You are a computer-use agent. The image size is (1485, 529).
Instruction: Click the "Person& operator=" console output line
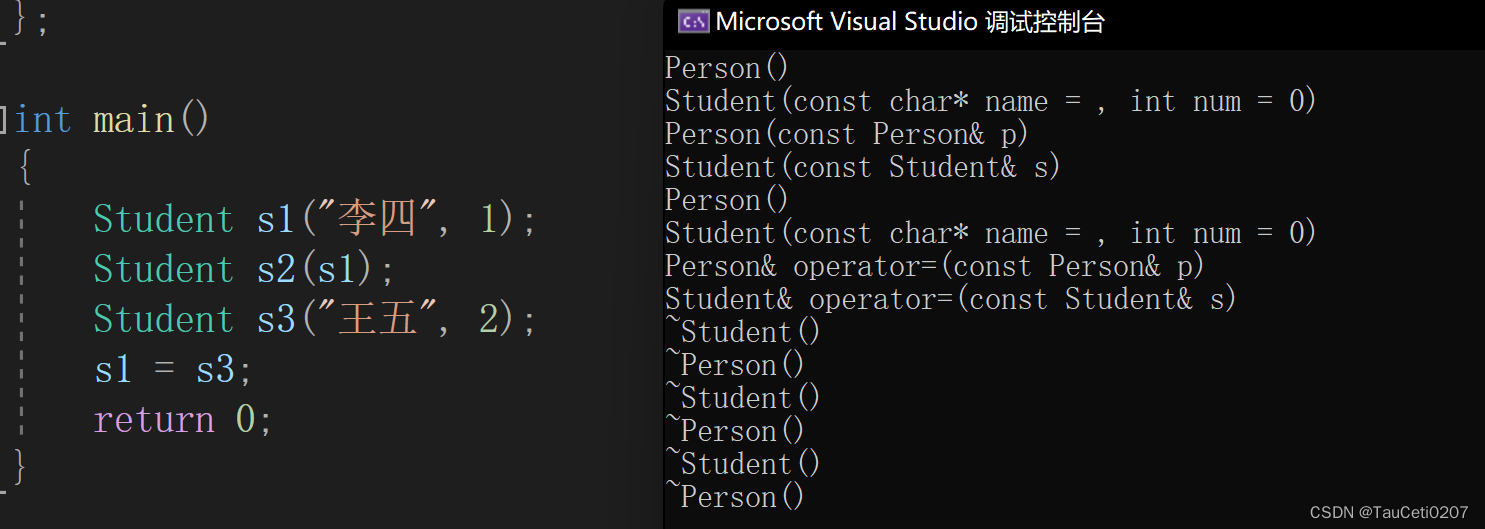934,266
